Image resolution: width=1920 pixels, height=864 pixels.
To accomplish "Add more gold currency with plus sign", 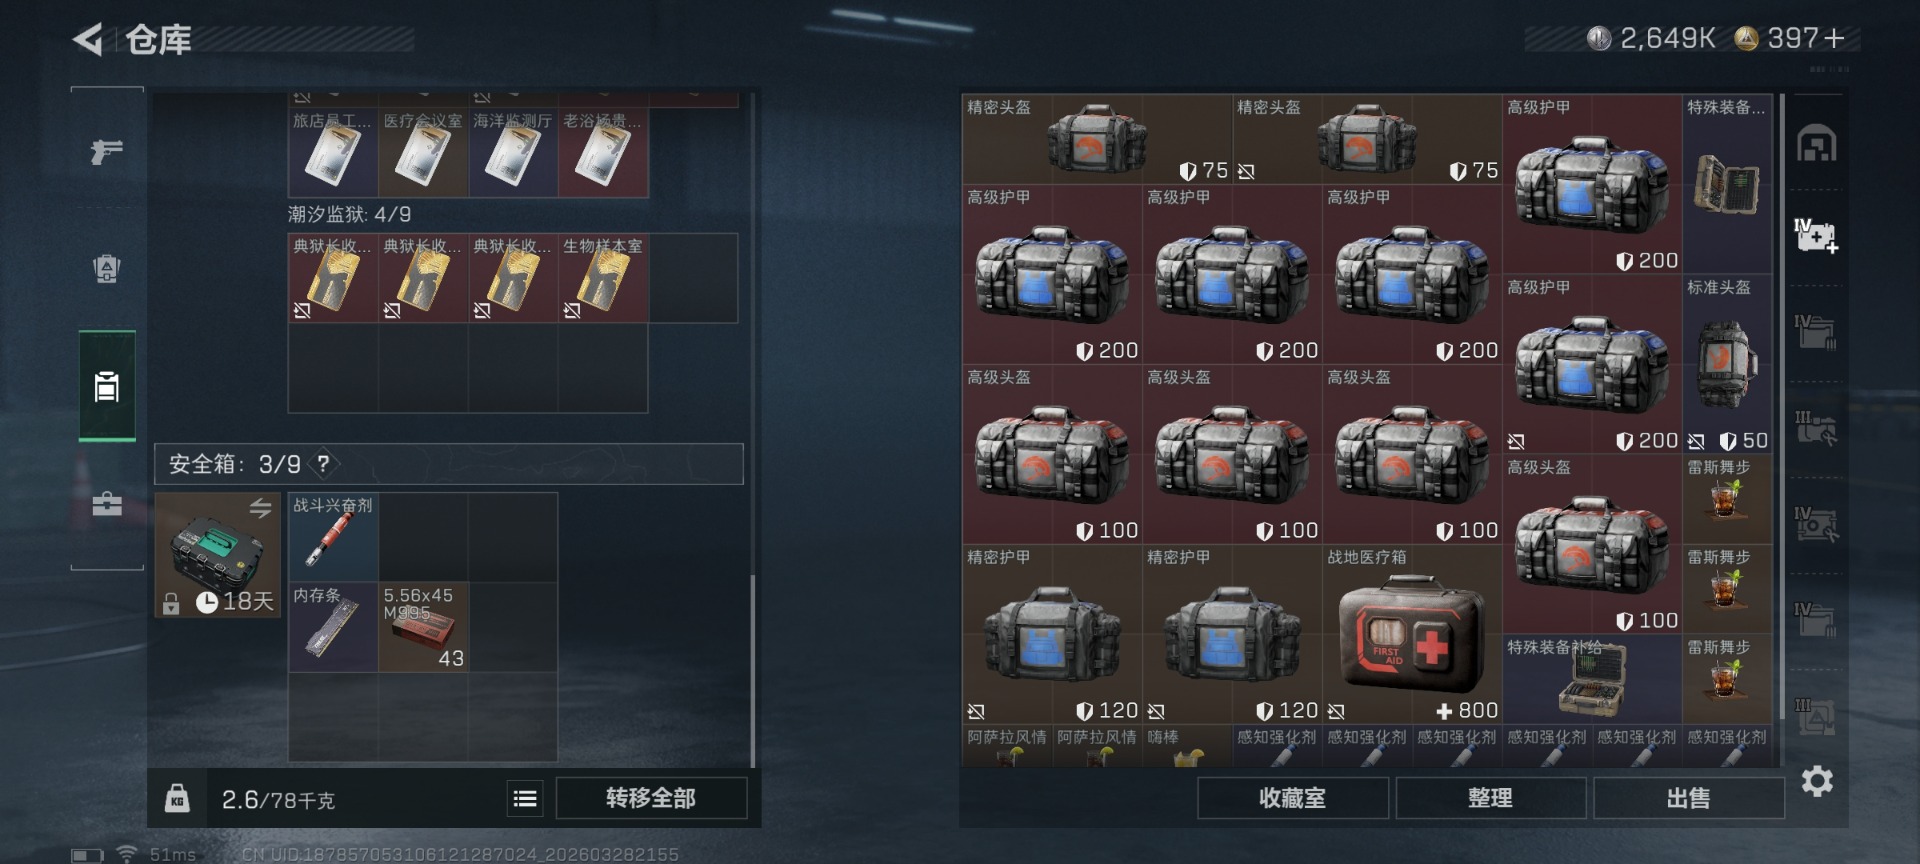I will [1834, 38].
